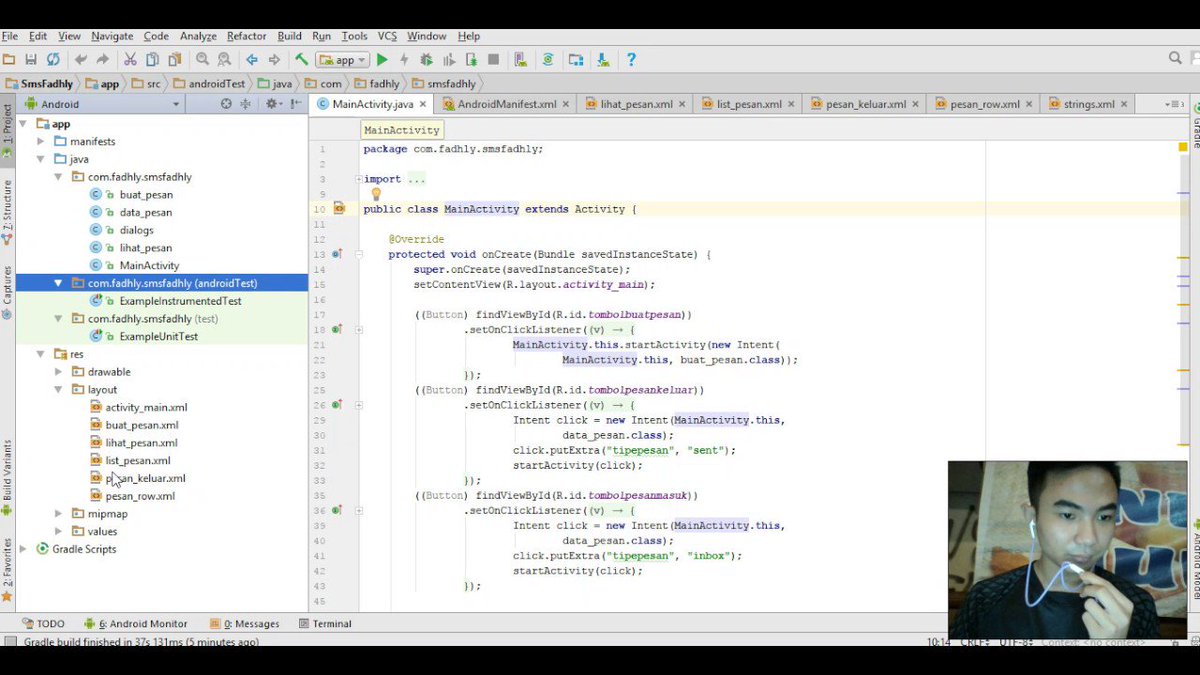This screenshot has width=1200, height=675.
Task: Collapse the java folder
Action: (x=41, y=159)
